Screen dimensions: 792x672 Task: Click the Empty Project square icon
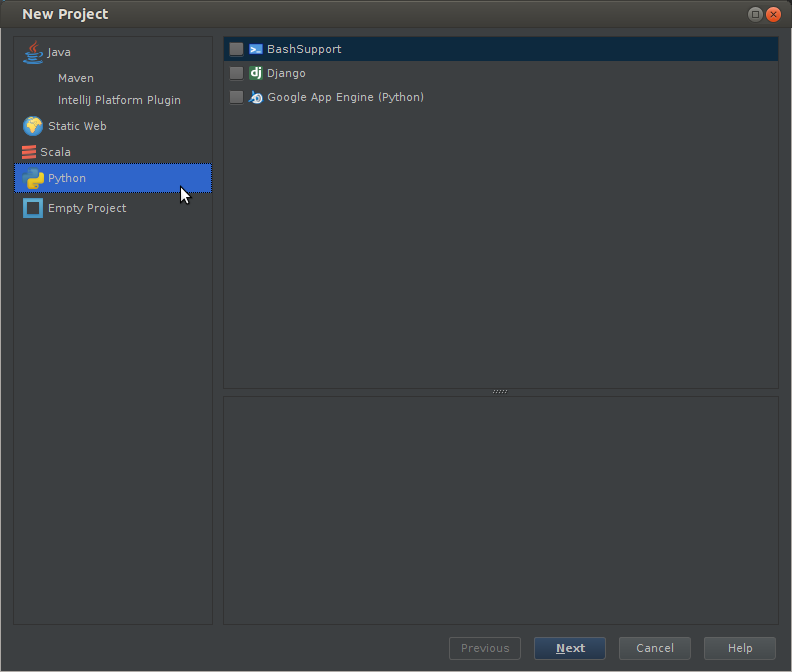(33, 208)
